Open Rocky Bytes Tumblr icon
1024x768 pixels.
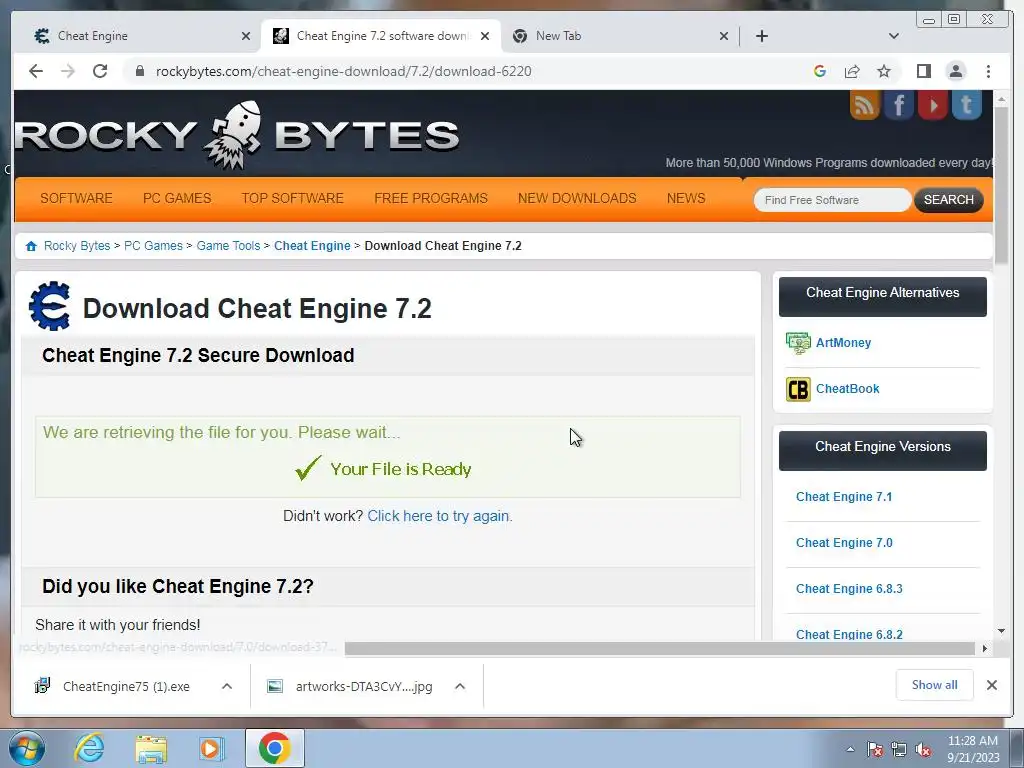point(967,104)
